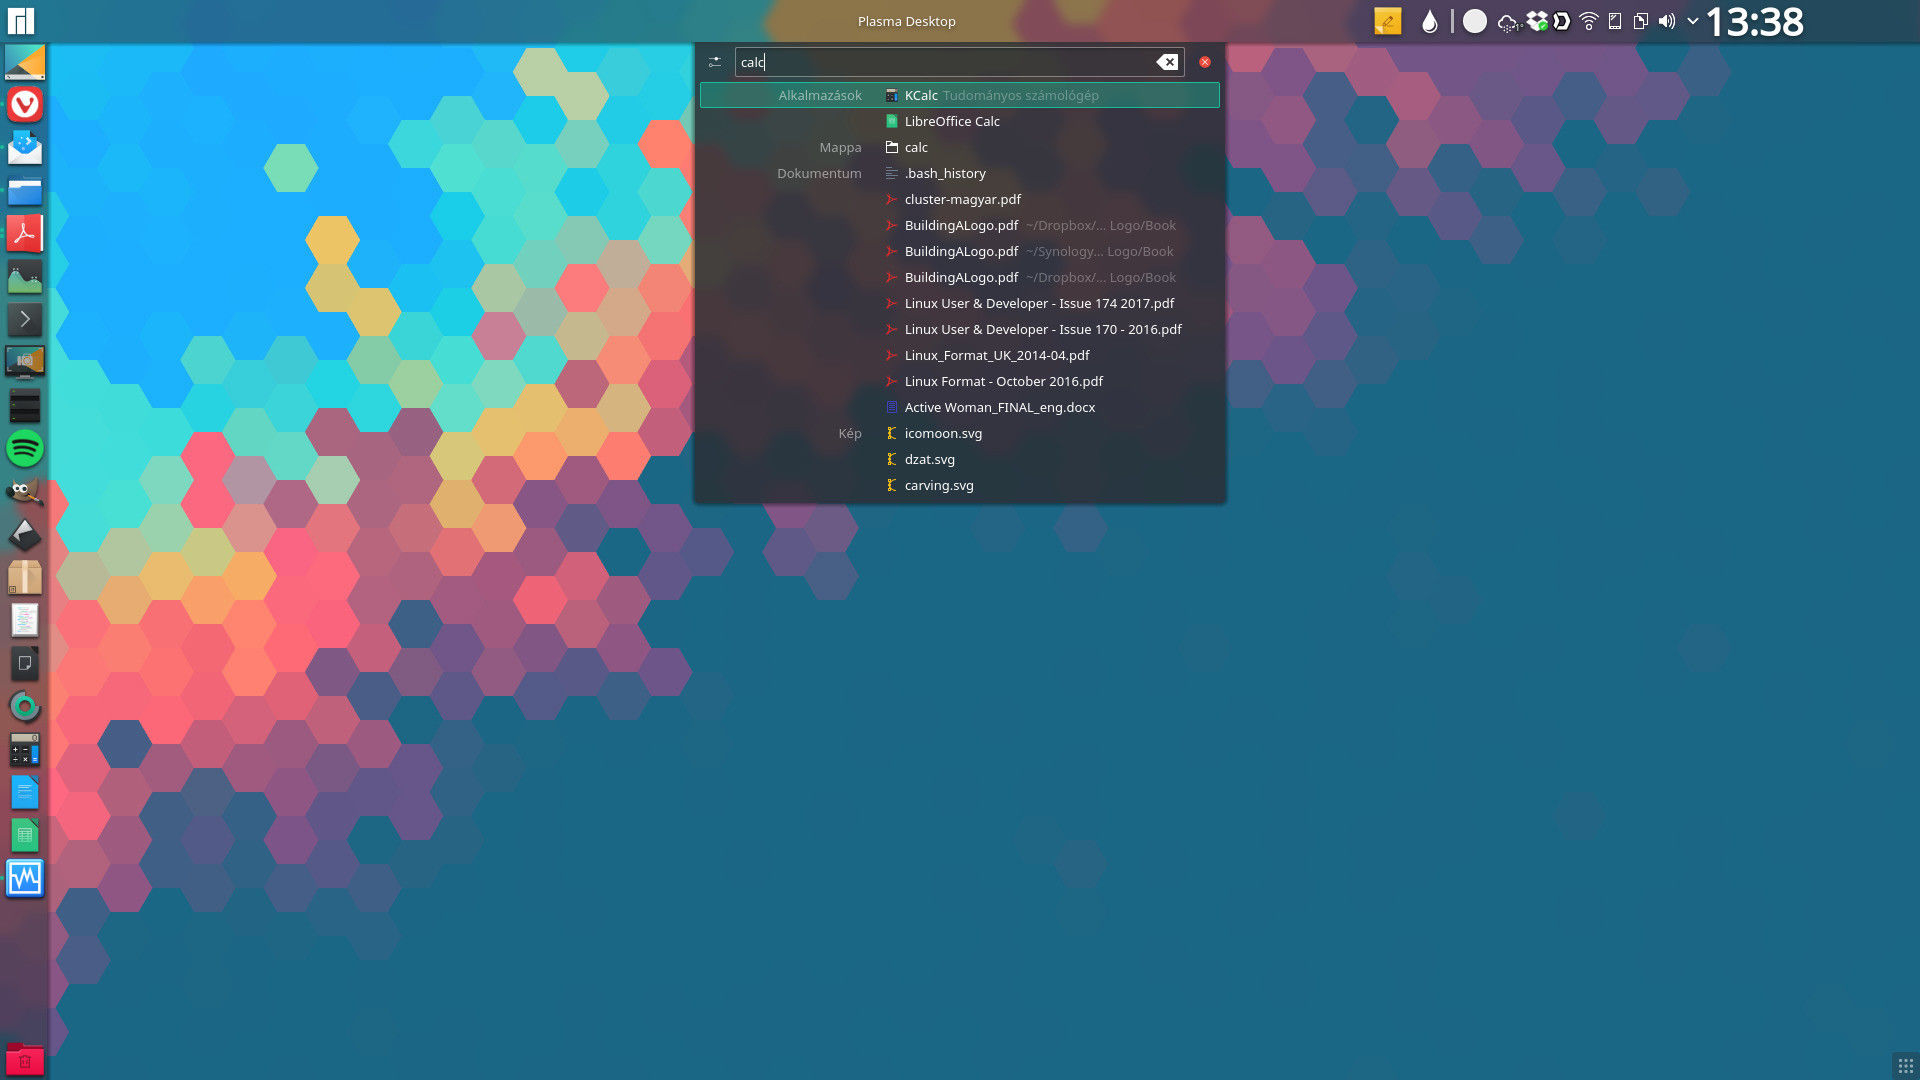The image size is (1920, 1080).
Task: Open the Manjaro application launcher menu
Action: tap(20, 21)
